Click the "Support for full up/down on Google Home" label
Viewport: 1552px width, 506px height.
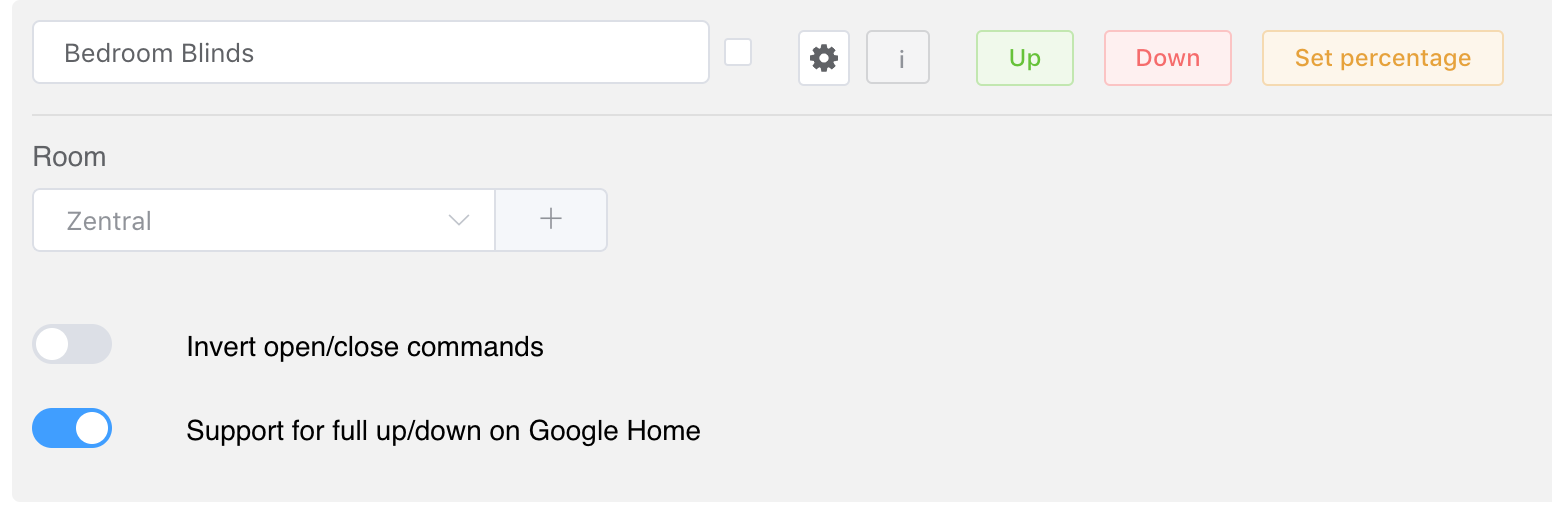point(443,431)
